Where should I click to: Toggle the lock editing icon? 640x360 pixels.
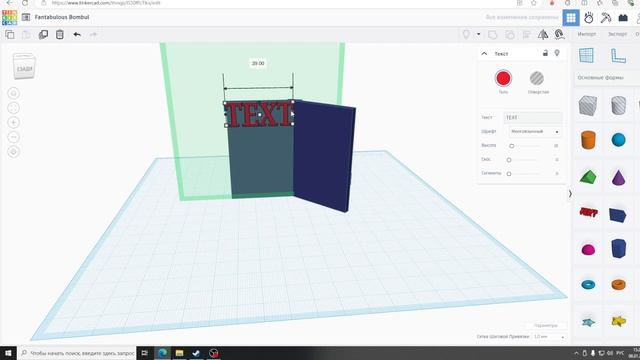tap(545, 53)
